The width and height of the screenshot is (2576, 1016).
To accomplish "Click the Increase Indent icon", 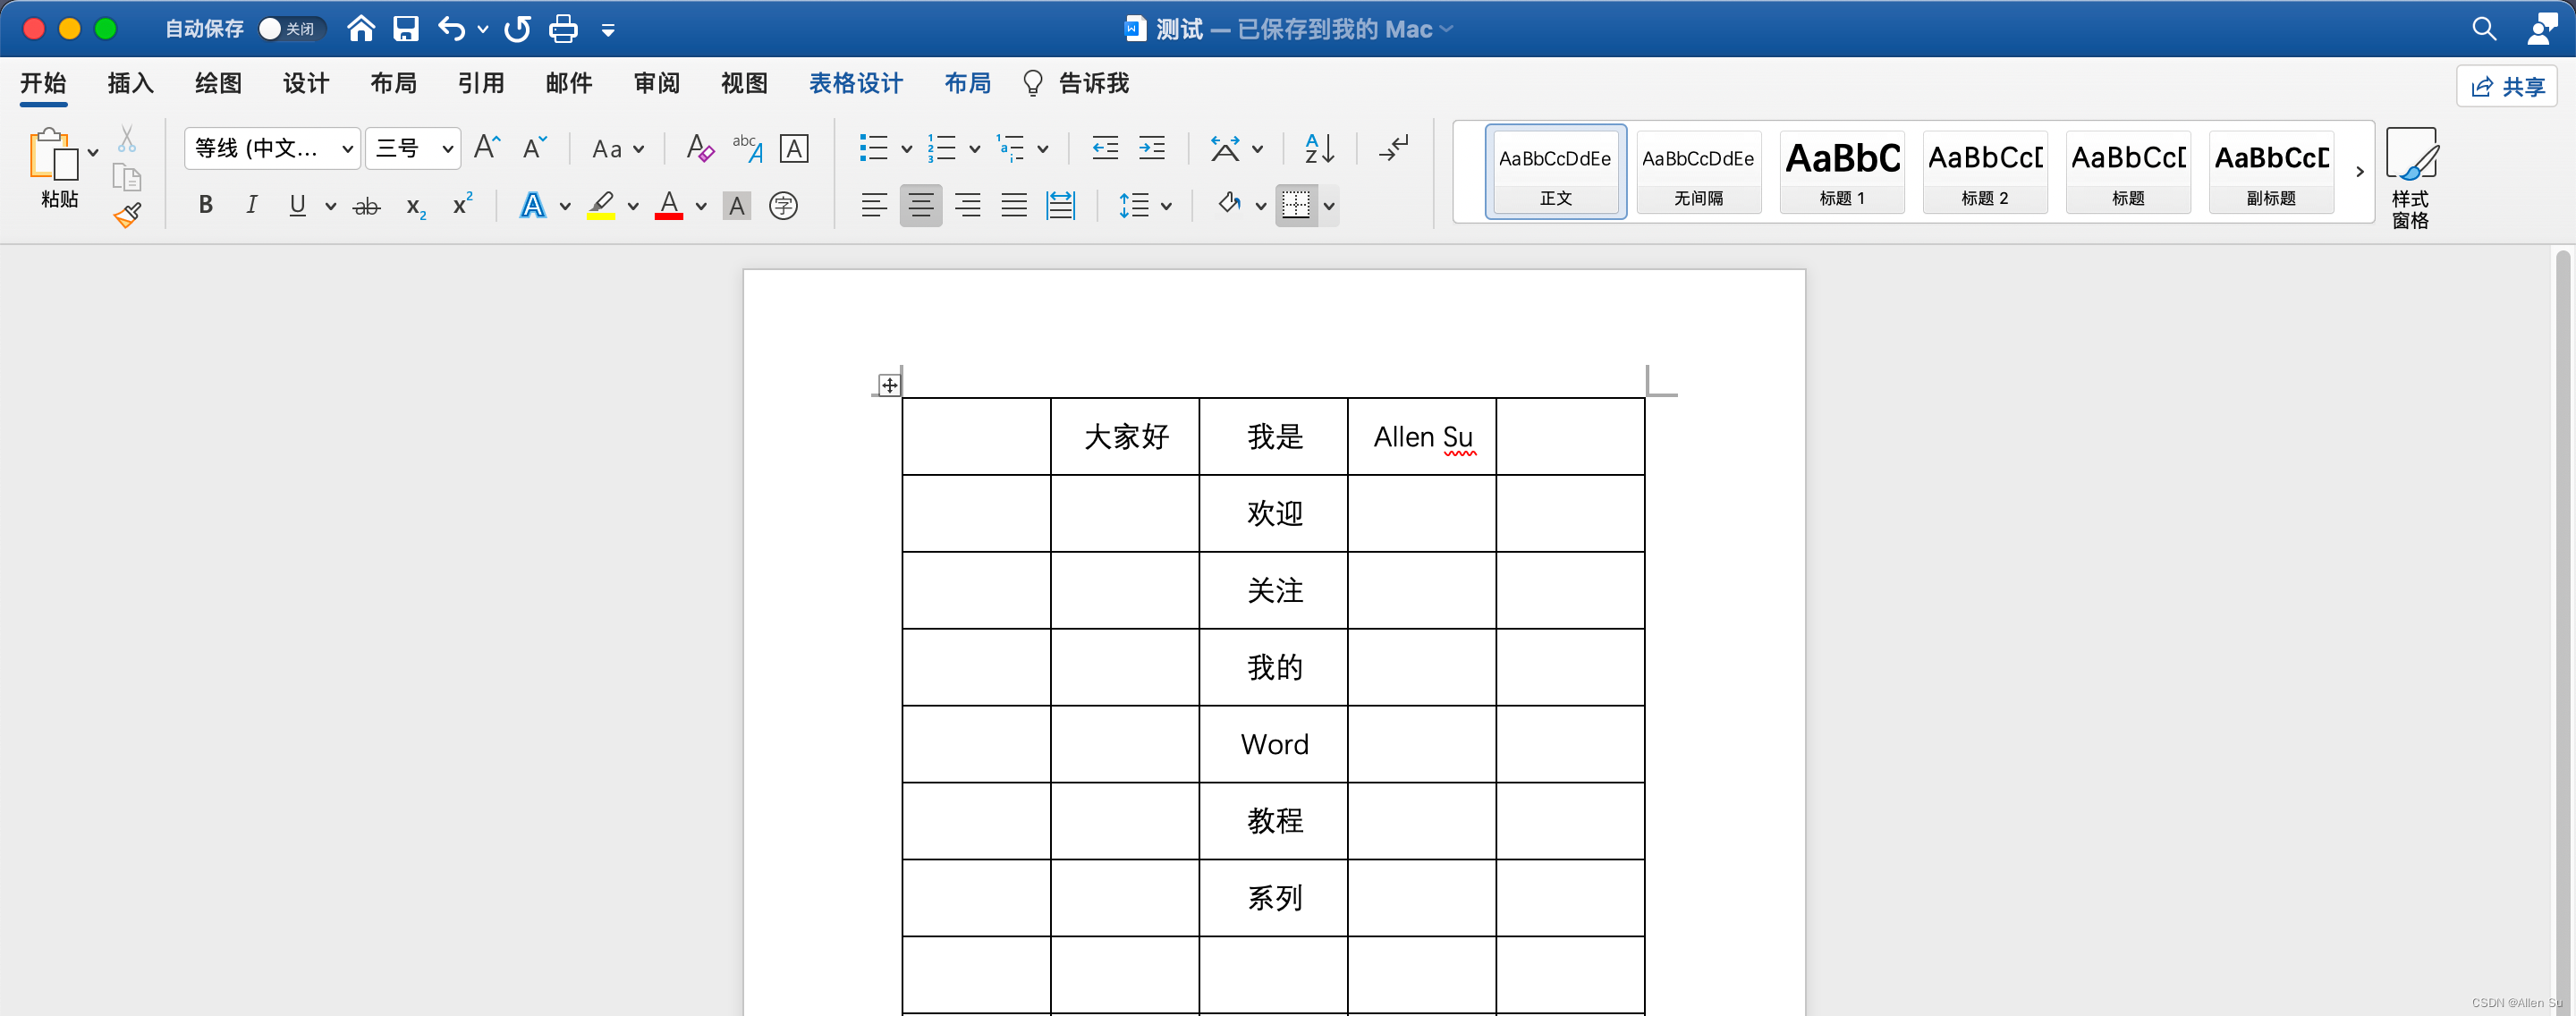I will tap(1152, 149).
